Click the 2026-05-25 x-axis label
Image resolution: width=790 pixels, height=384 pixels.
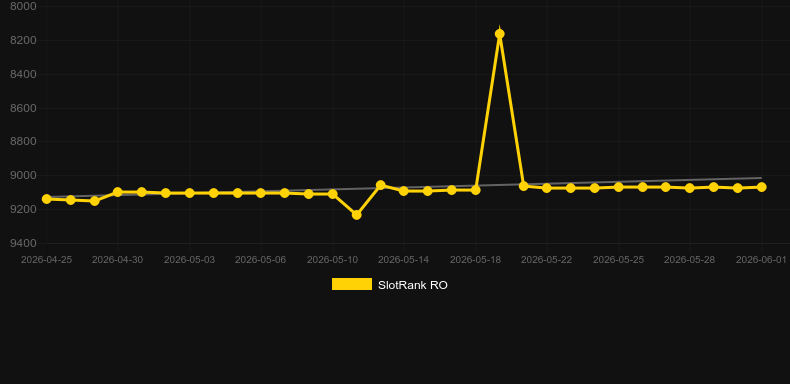pyautogui.click(x=619, y=260)
